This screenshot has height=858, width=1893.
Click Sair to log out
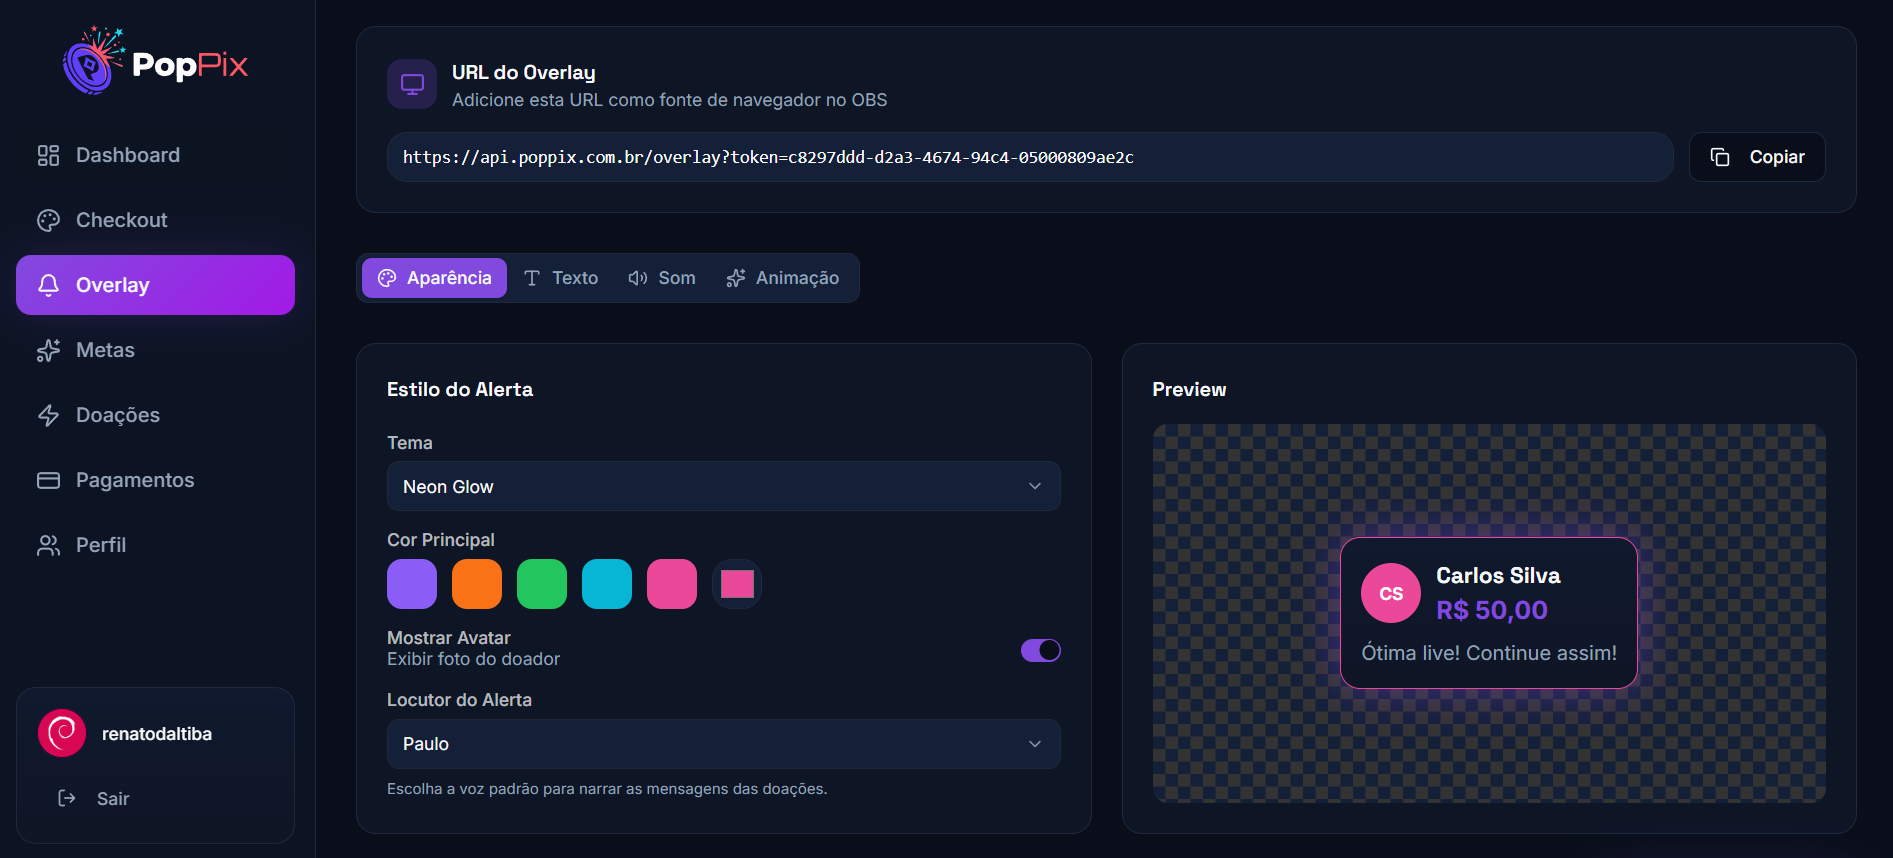[112, 798]
